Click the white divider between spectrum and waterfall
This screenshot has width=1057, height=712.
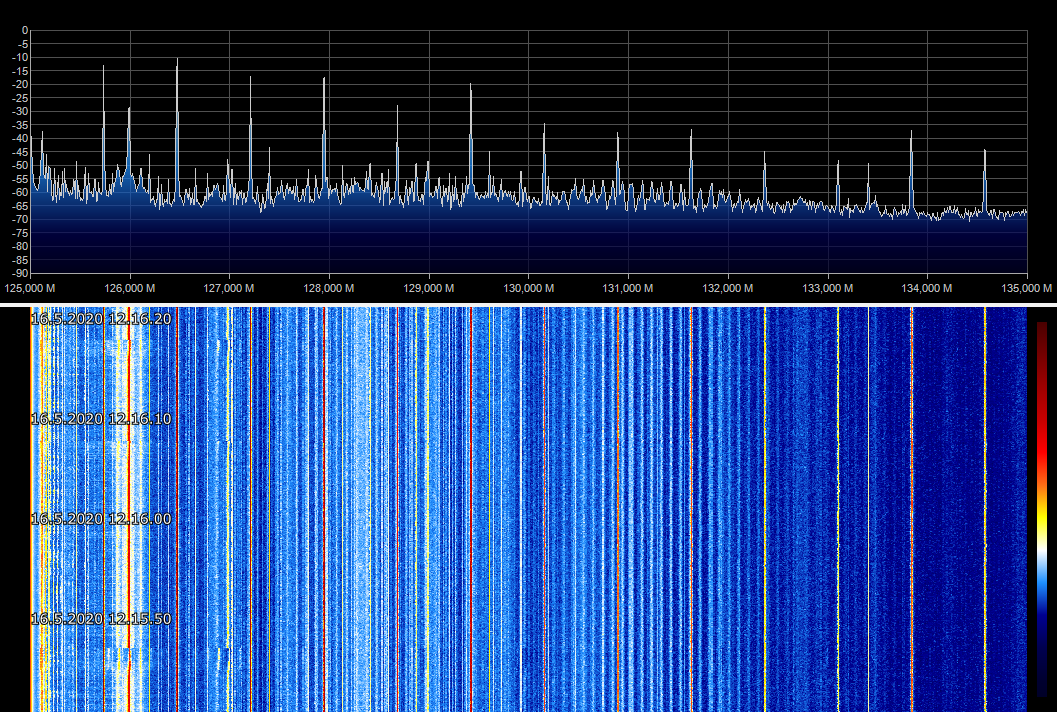click(x=528, y=304)
